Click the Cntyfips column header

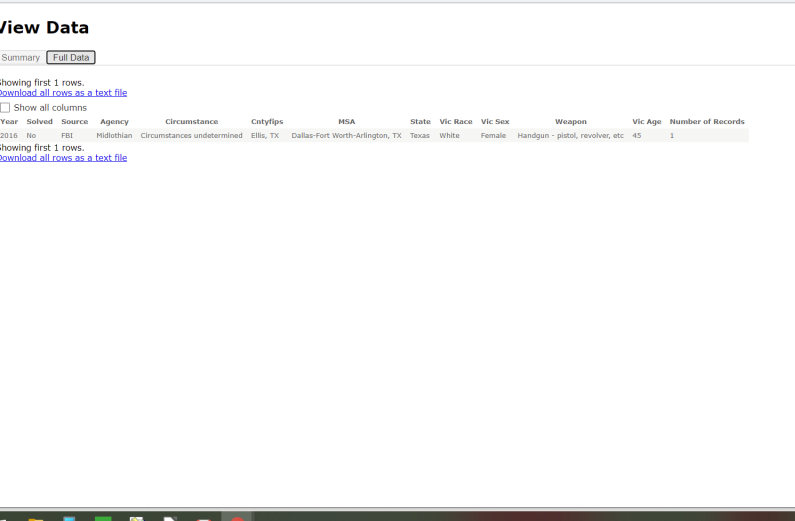[x=267, y=122]
